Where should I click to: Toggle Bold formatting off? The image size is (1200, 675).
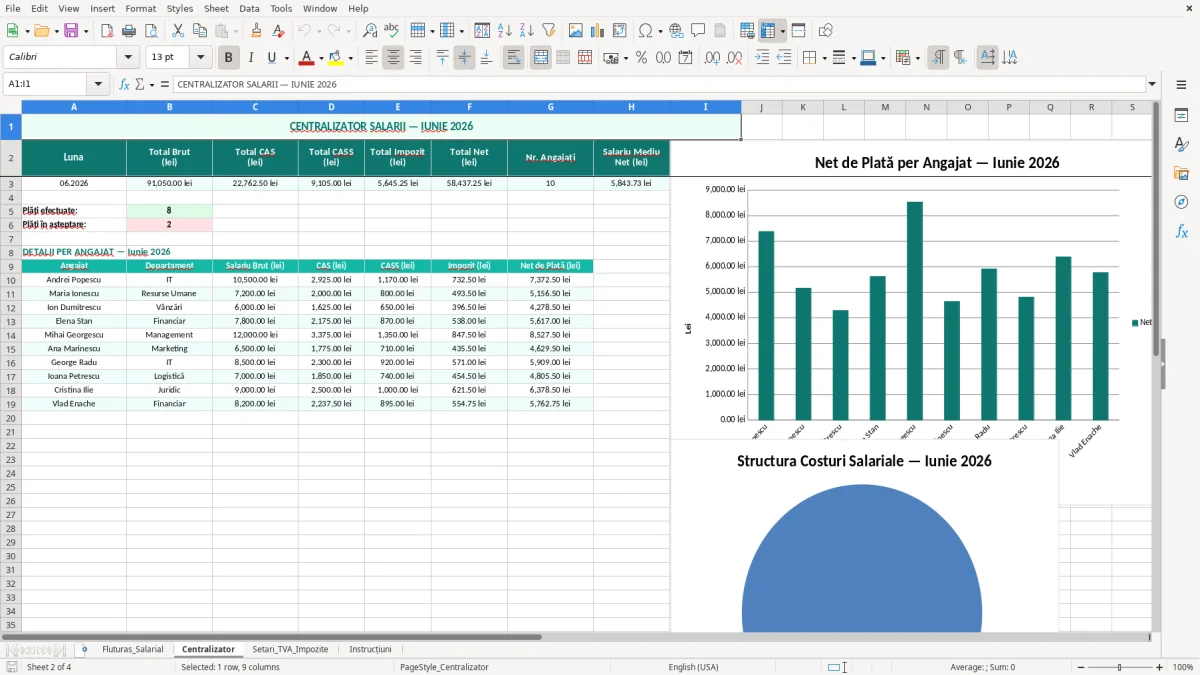click(x=229, y=58)
